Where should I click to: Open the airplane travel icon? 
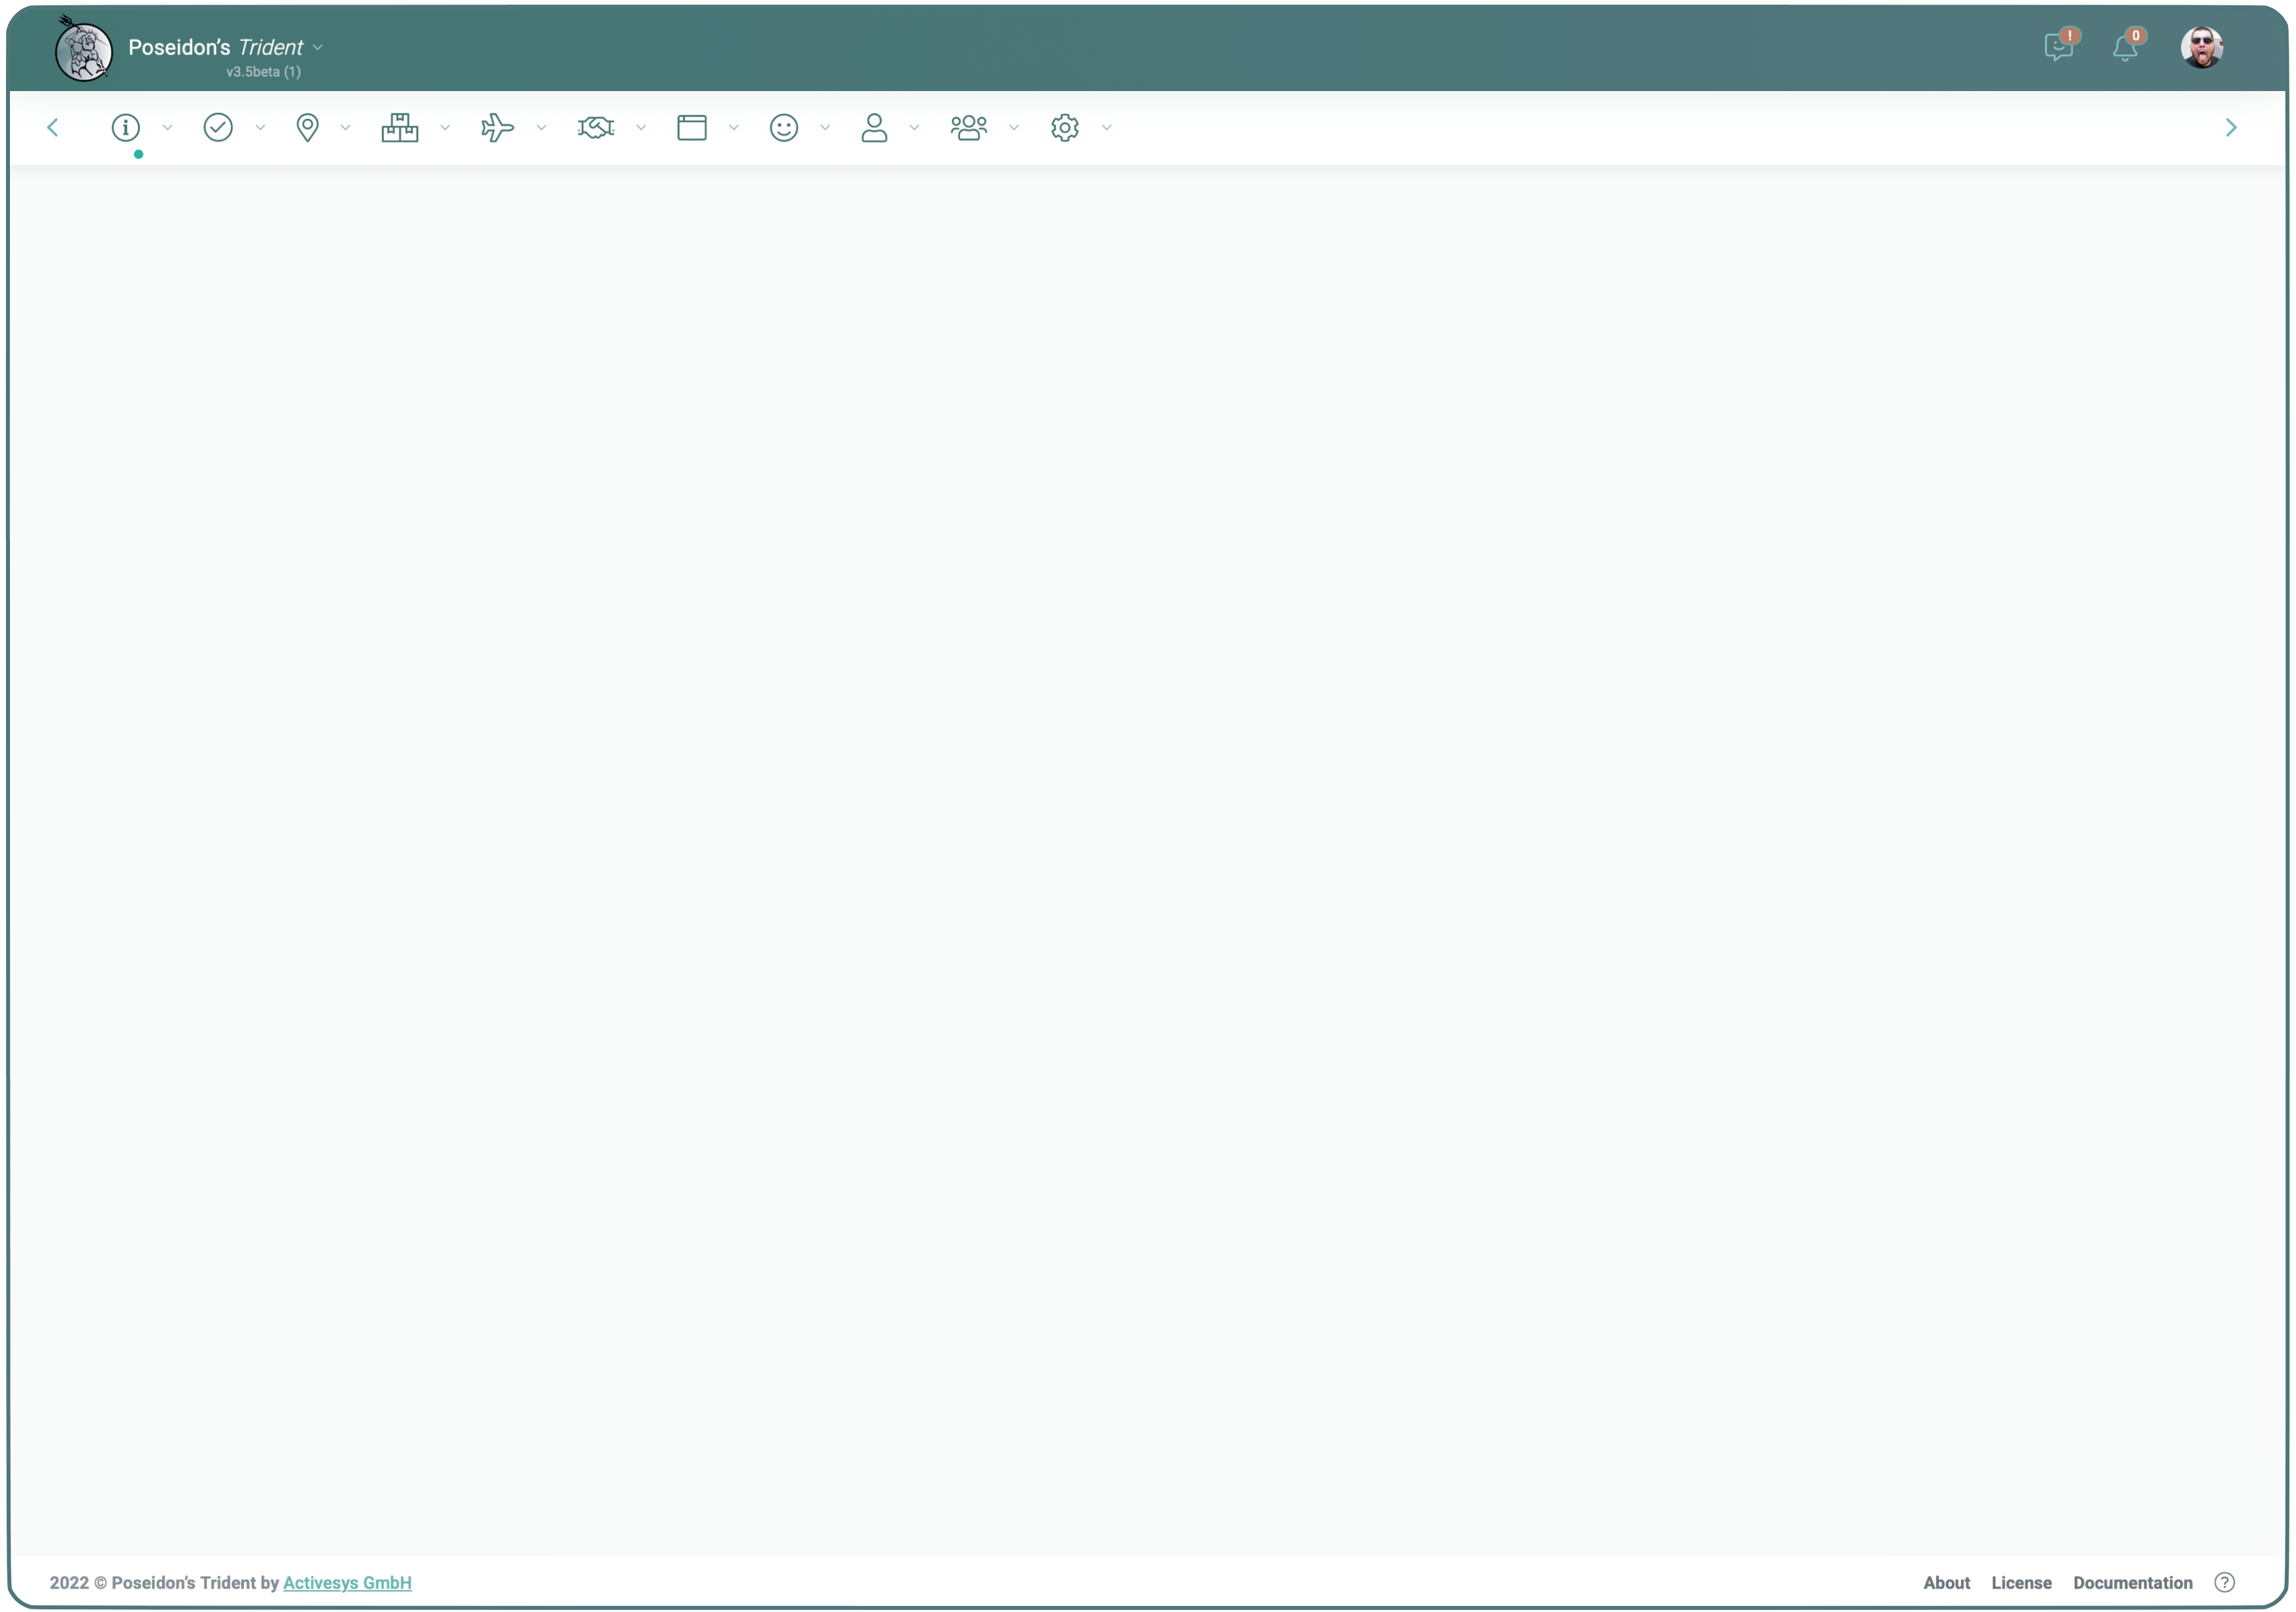click(497, 128)
